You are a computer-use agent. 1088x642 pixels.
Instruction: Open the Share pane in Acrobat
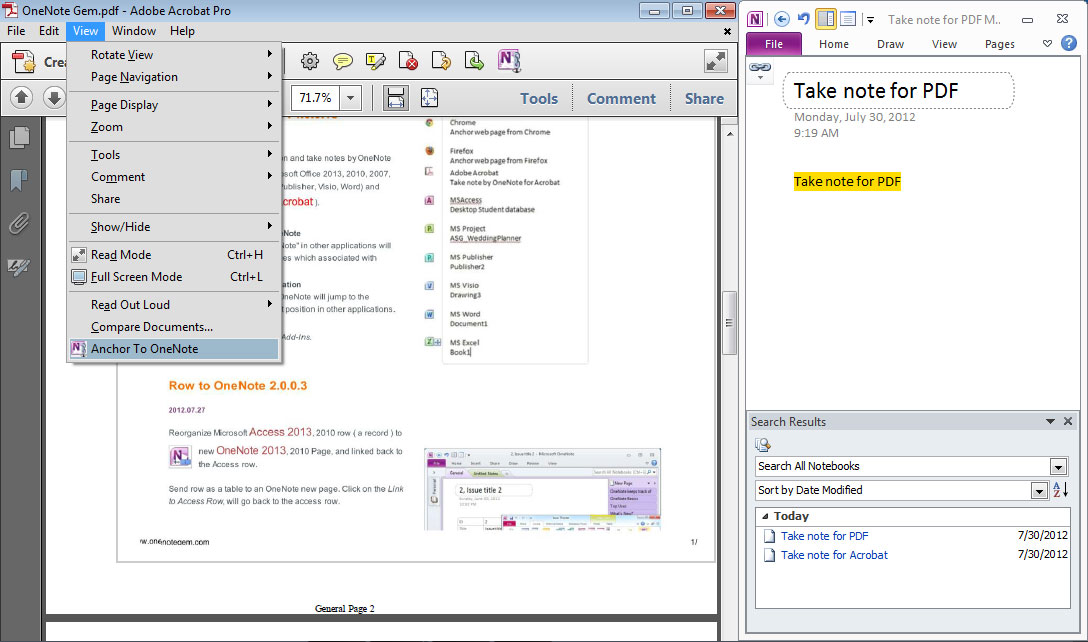click(x=704, y=99)
